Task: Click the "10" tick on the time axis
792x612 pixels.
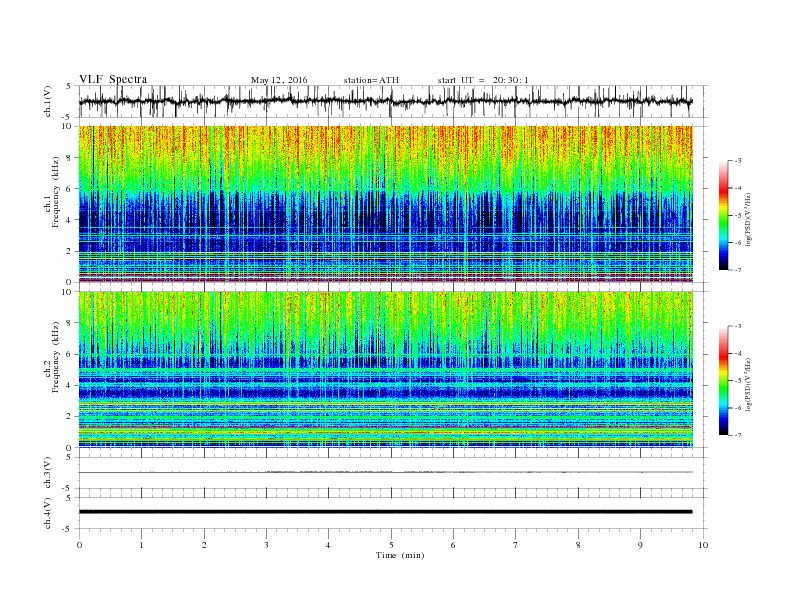Action: pyautogui.click(x=703, y=545)
